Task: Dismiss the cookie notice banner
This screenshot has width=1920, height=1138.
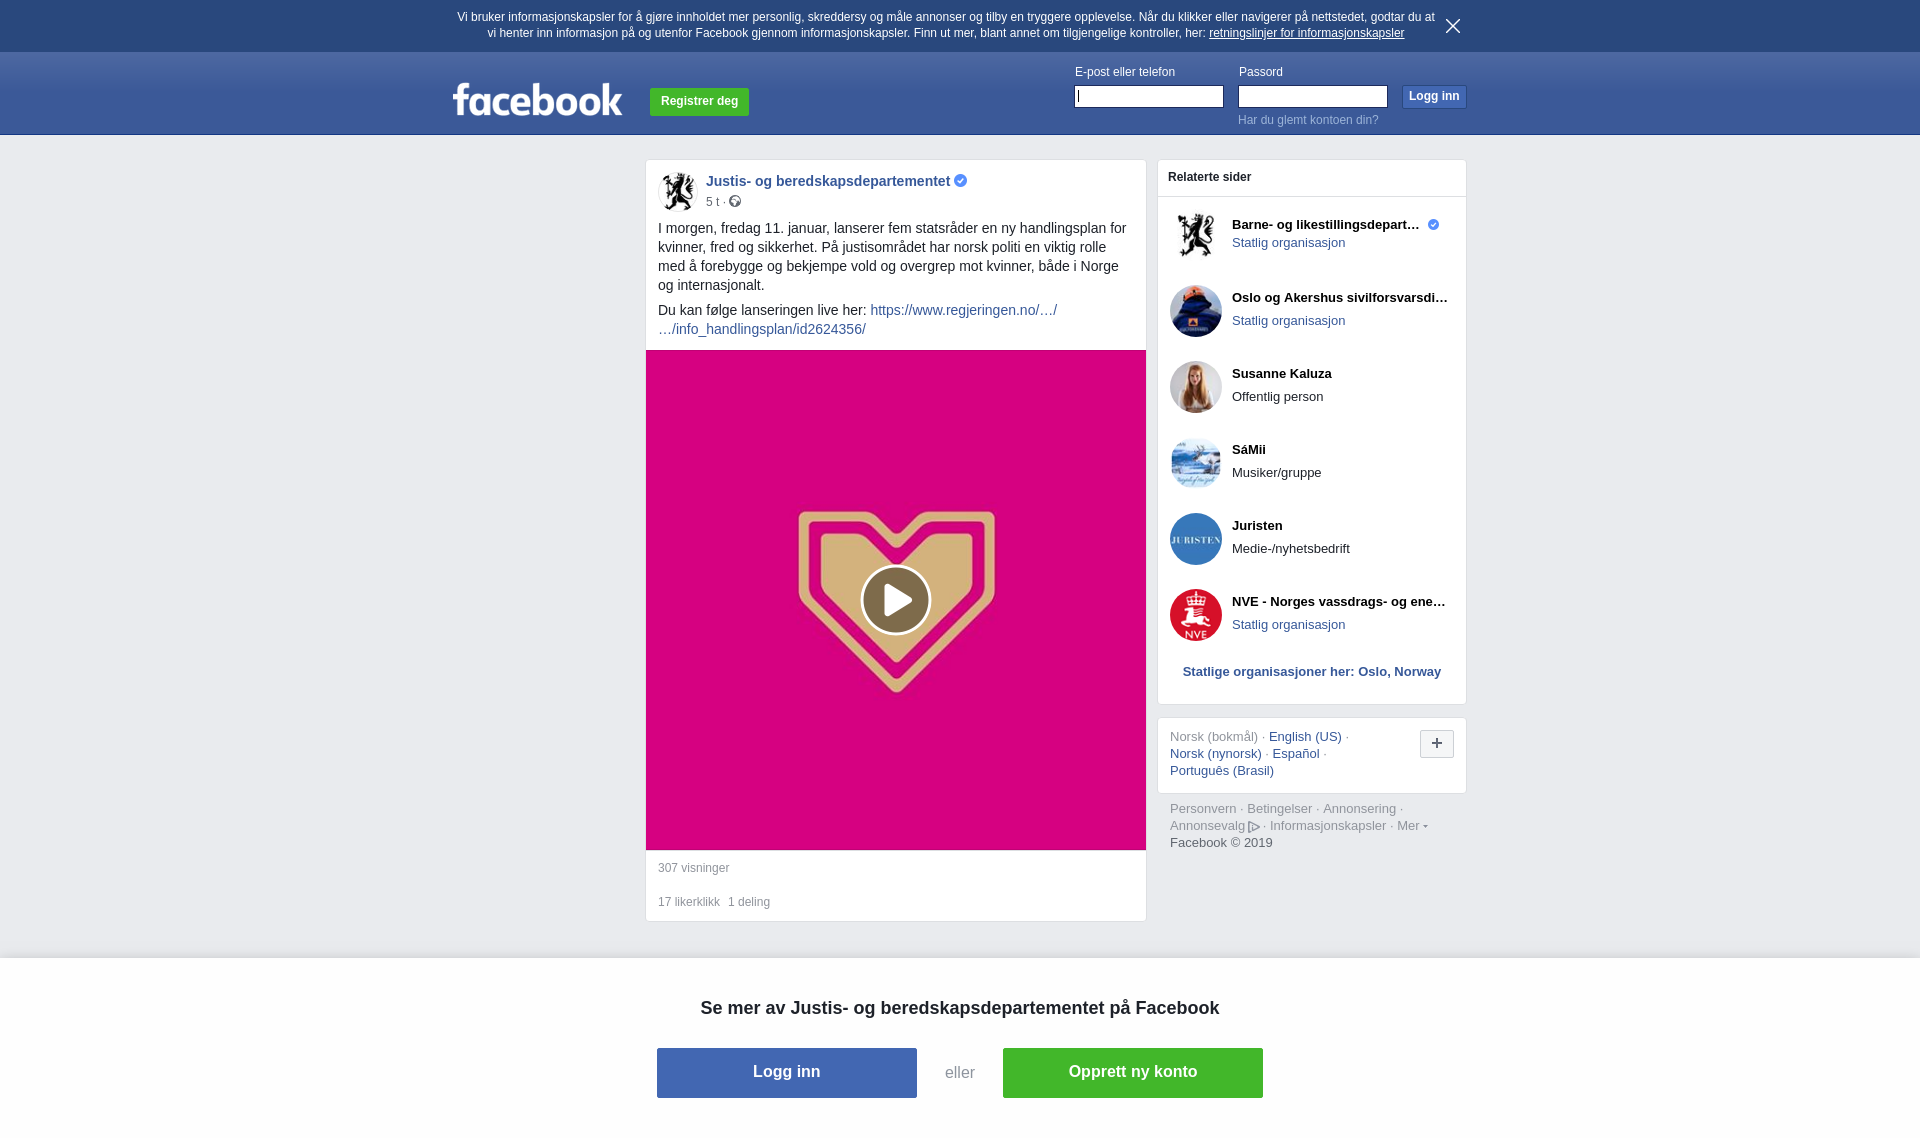Action: 1453,26
